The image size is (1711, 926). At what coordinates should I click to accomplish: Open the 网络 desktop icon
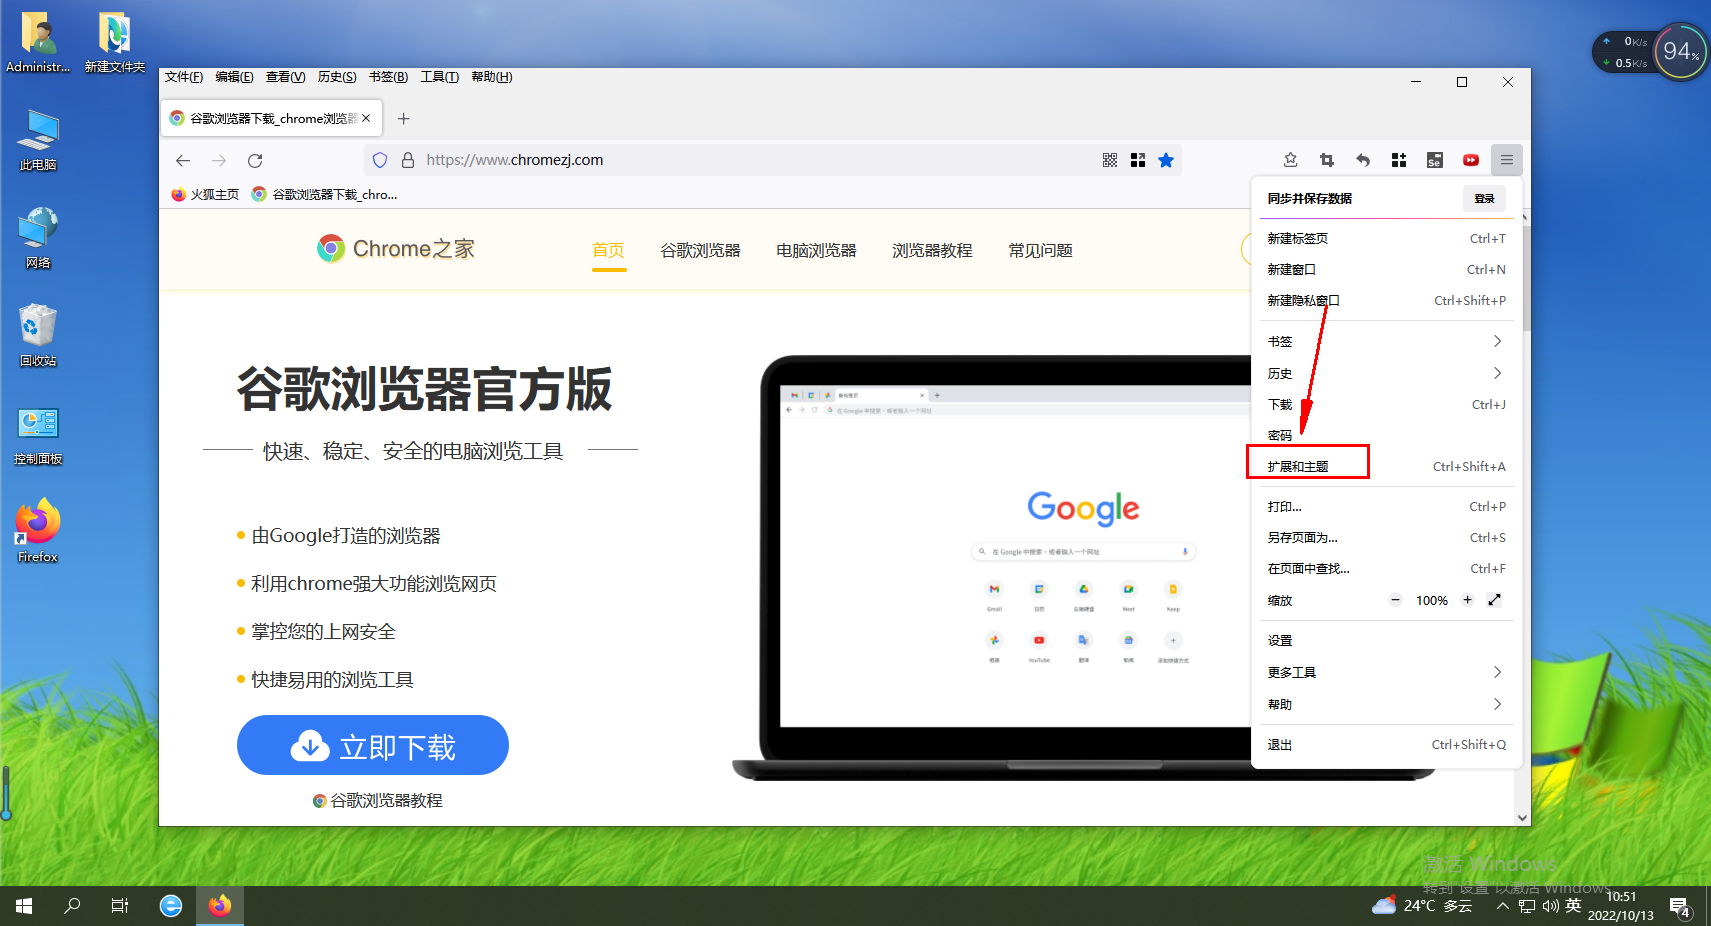38,238
